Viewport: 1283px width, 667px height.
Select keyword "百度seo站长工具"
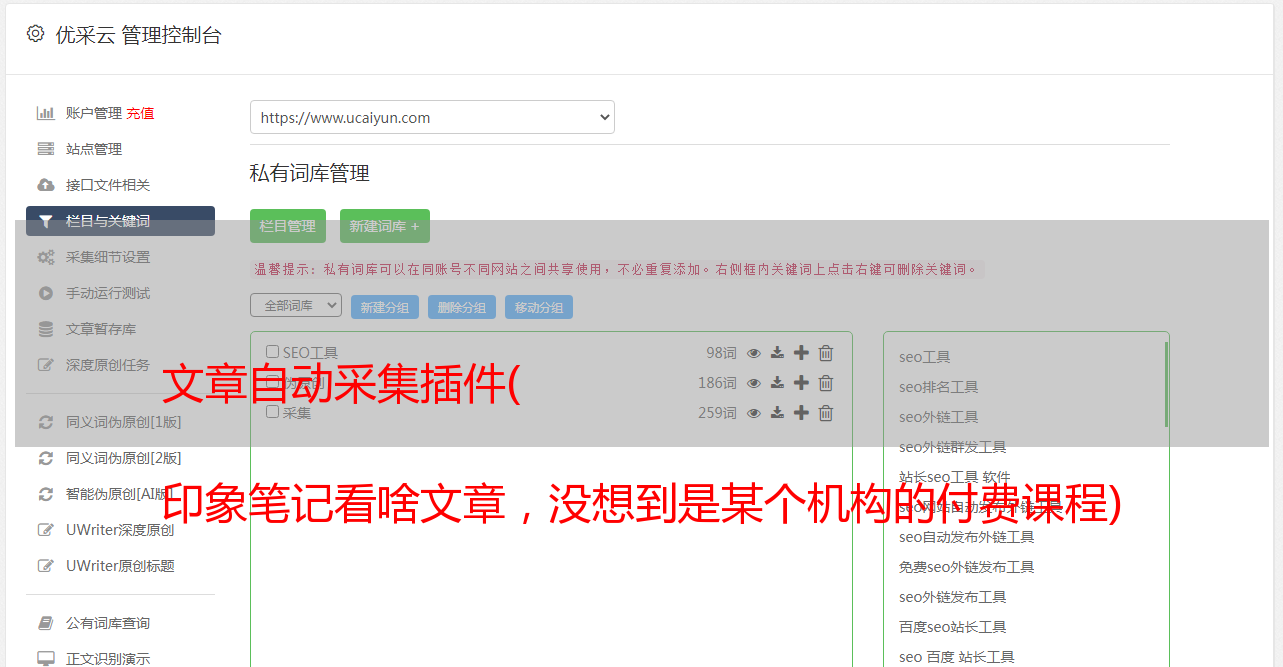[953, 627]
